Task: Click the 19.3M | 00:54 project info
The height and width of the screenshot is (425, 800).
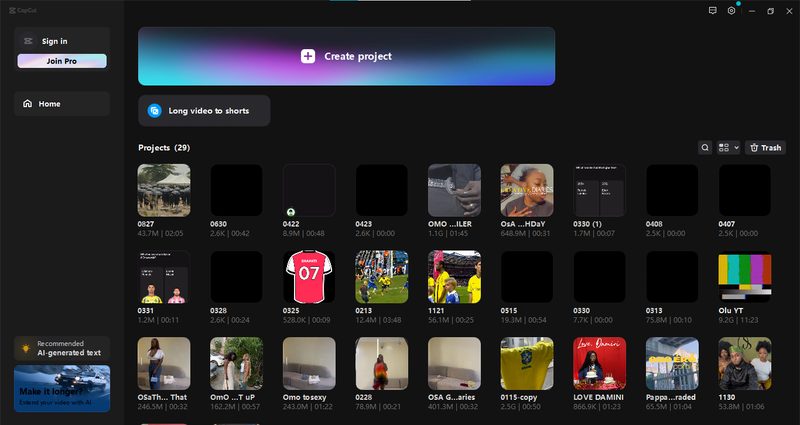Action: tap(523, 320)
